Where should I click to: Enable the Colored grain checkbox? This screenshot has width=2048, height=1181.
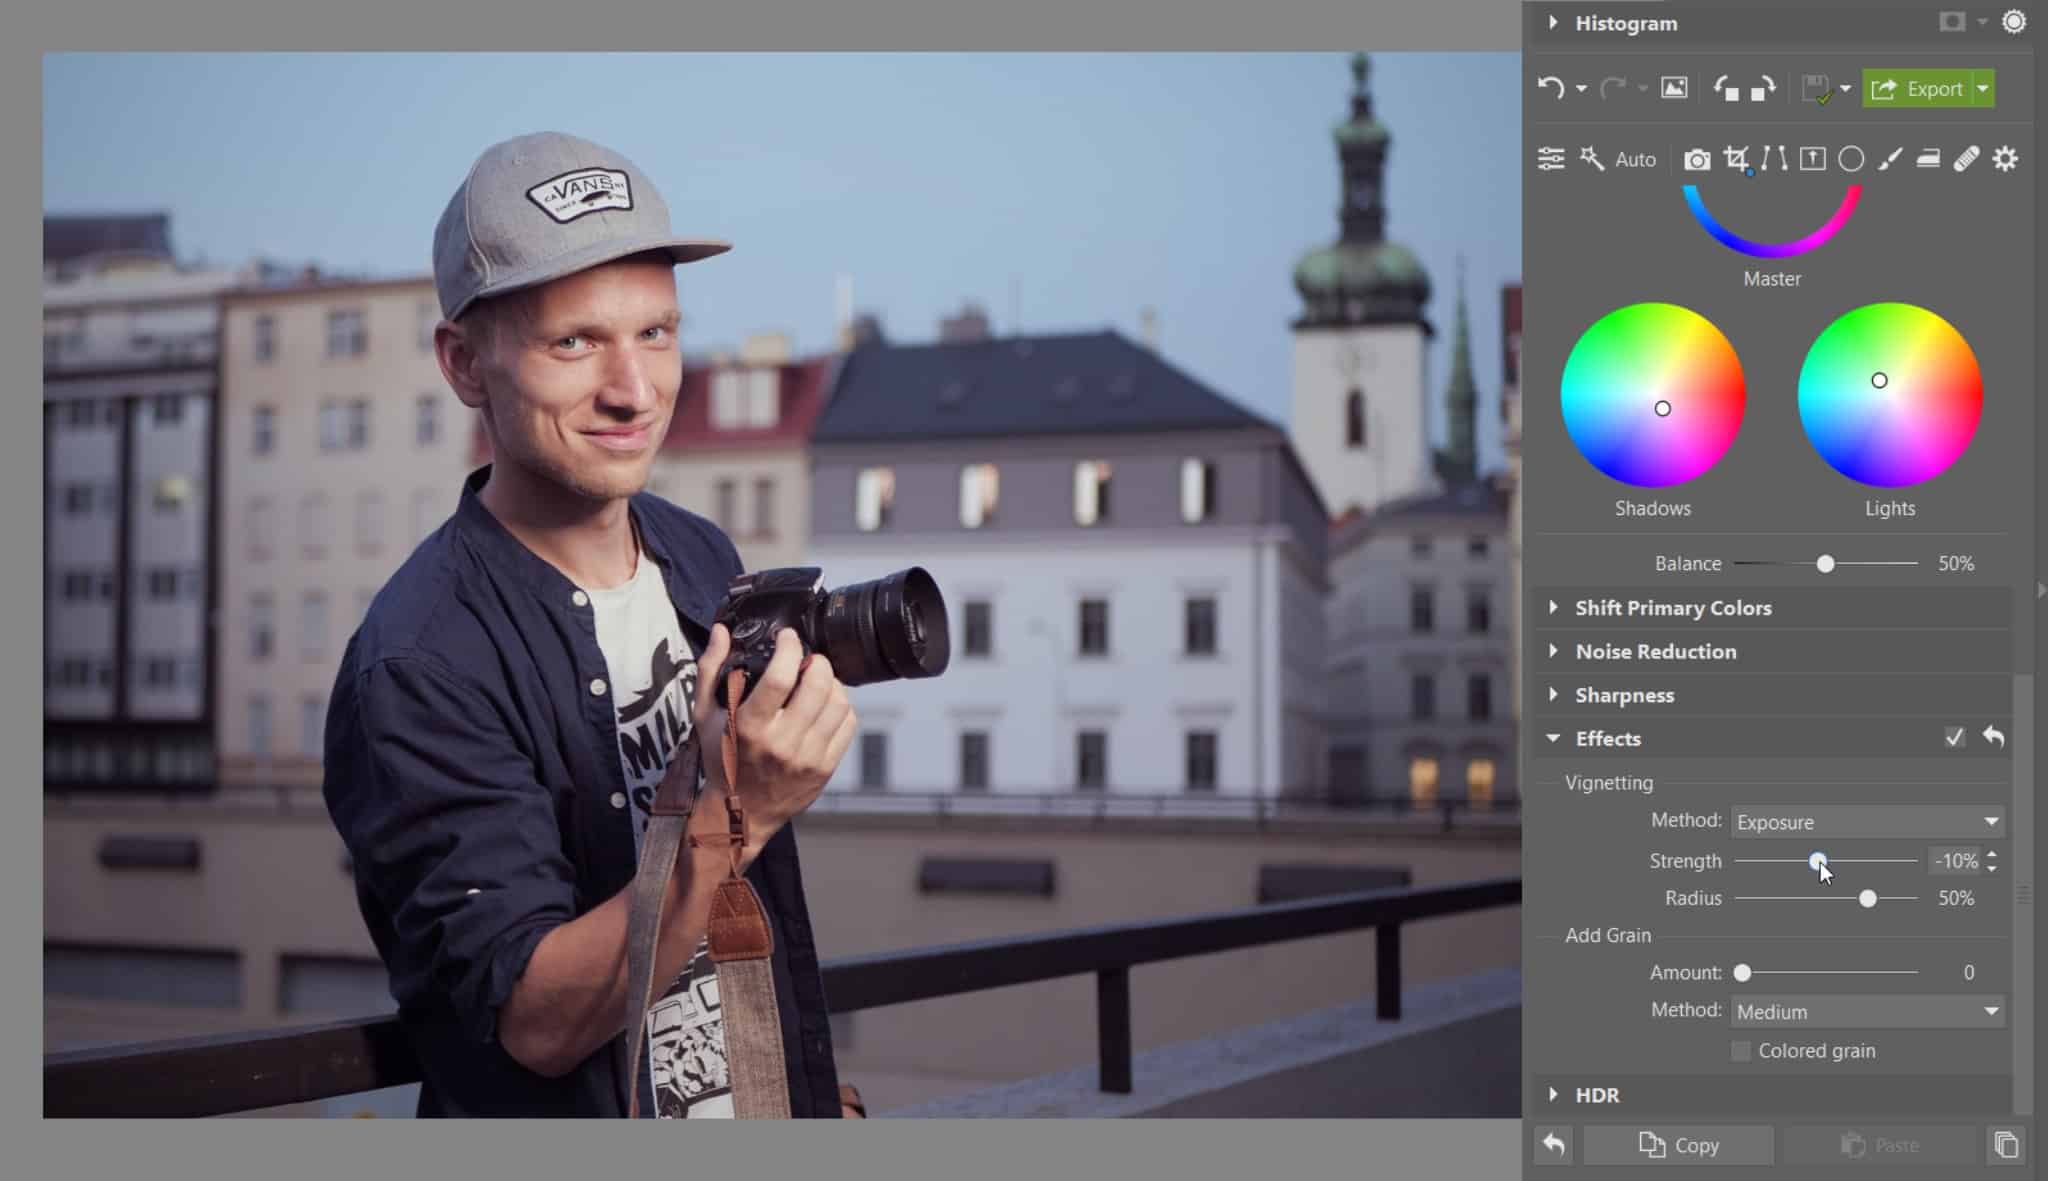[1741, 1051]
